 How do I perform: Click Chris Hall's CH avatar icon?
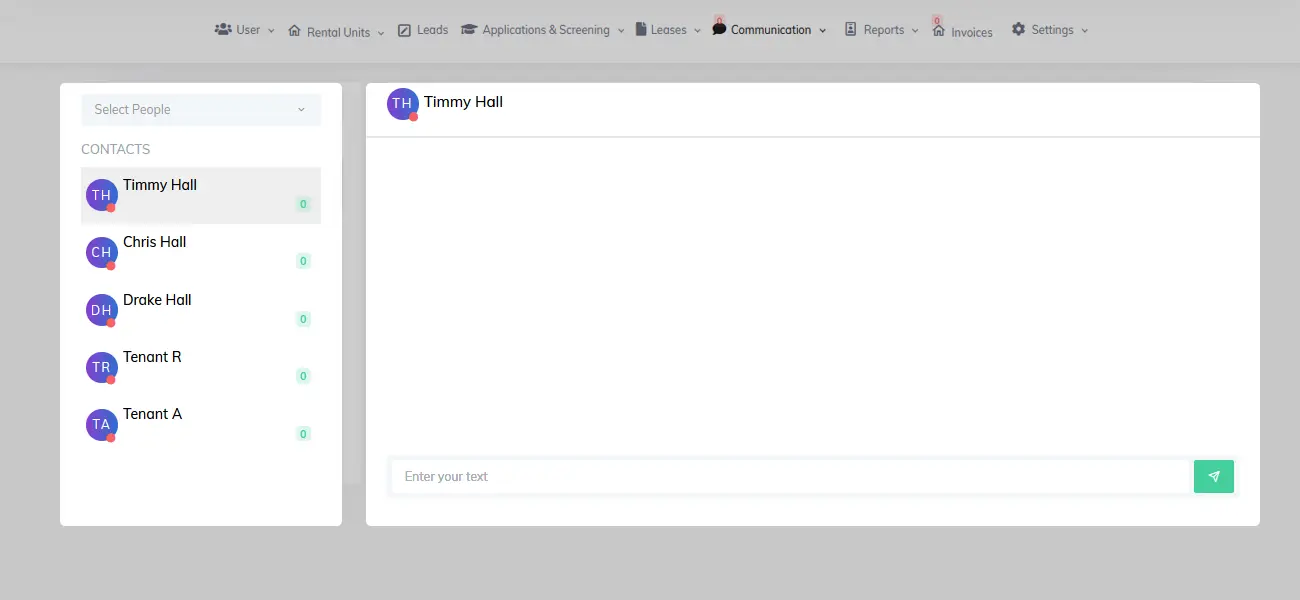101,253
